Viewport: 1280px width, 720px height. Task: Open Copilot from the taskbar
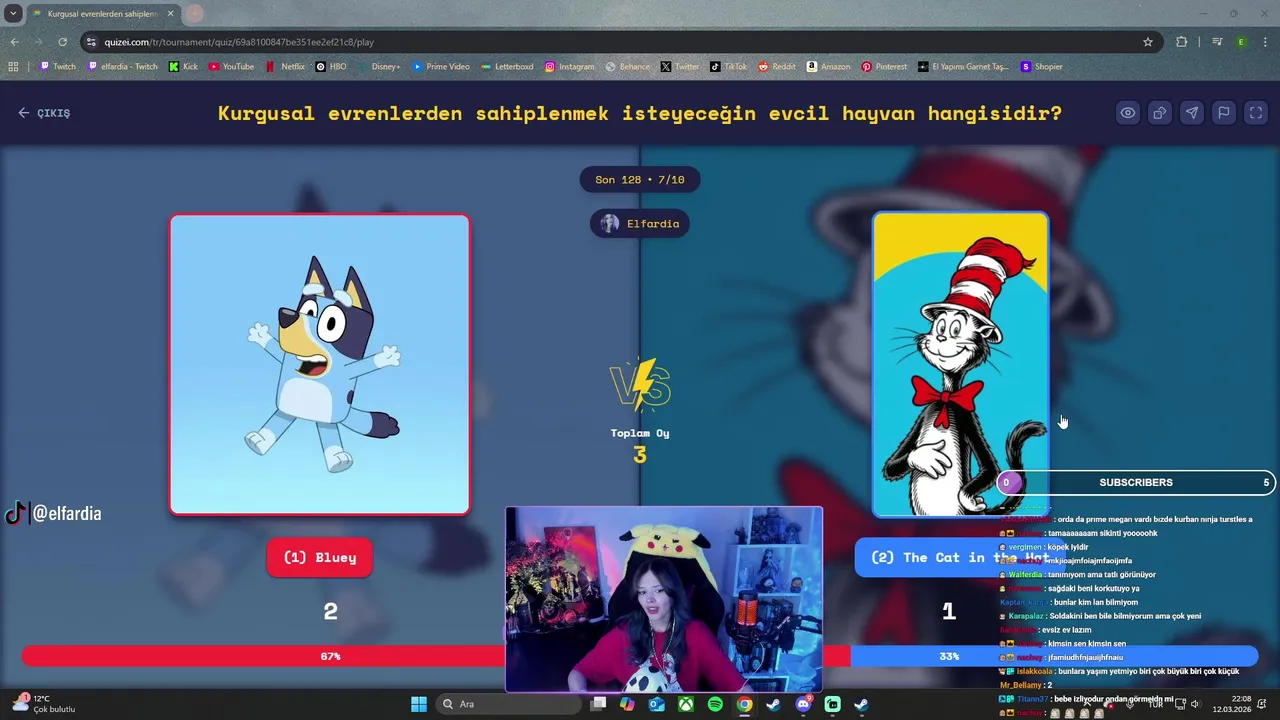click(627, 704)
